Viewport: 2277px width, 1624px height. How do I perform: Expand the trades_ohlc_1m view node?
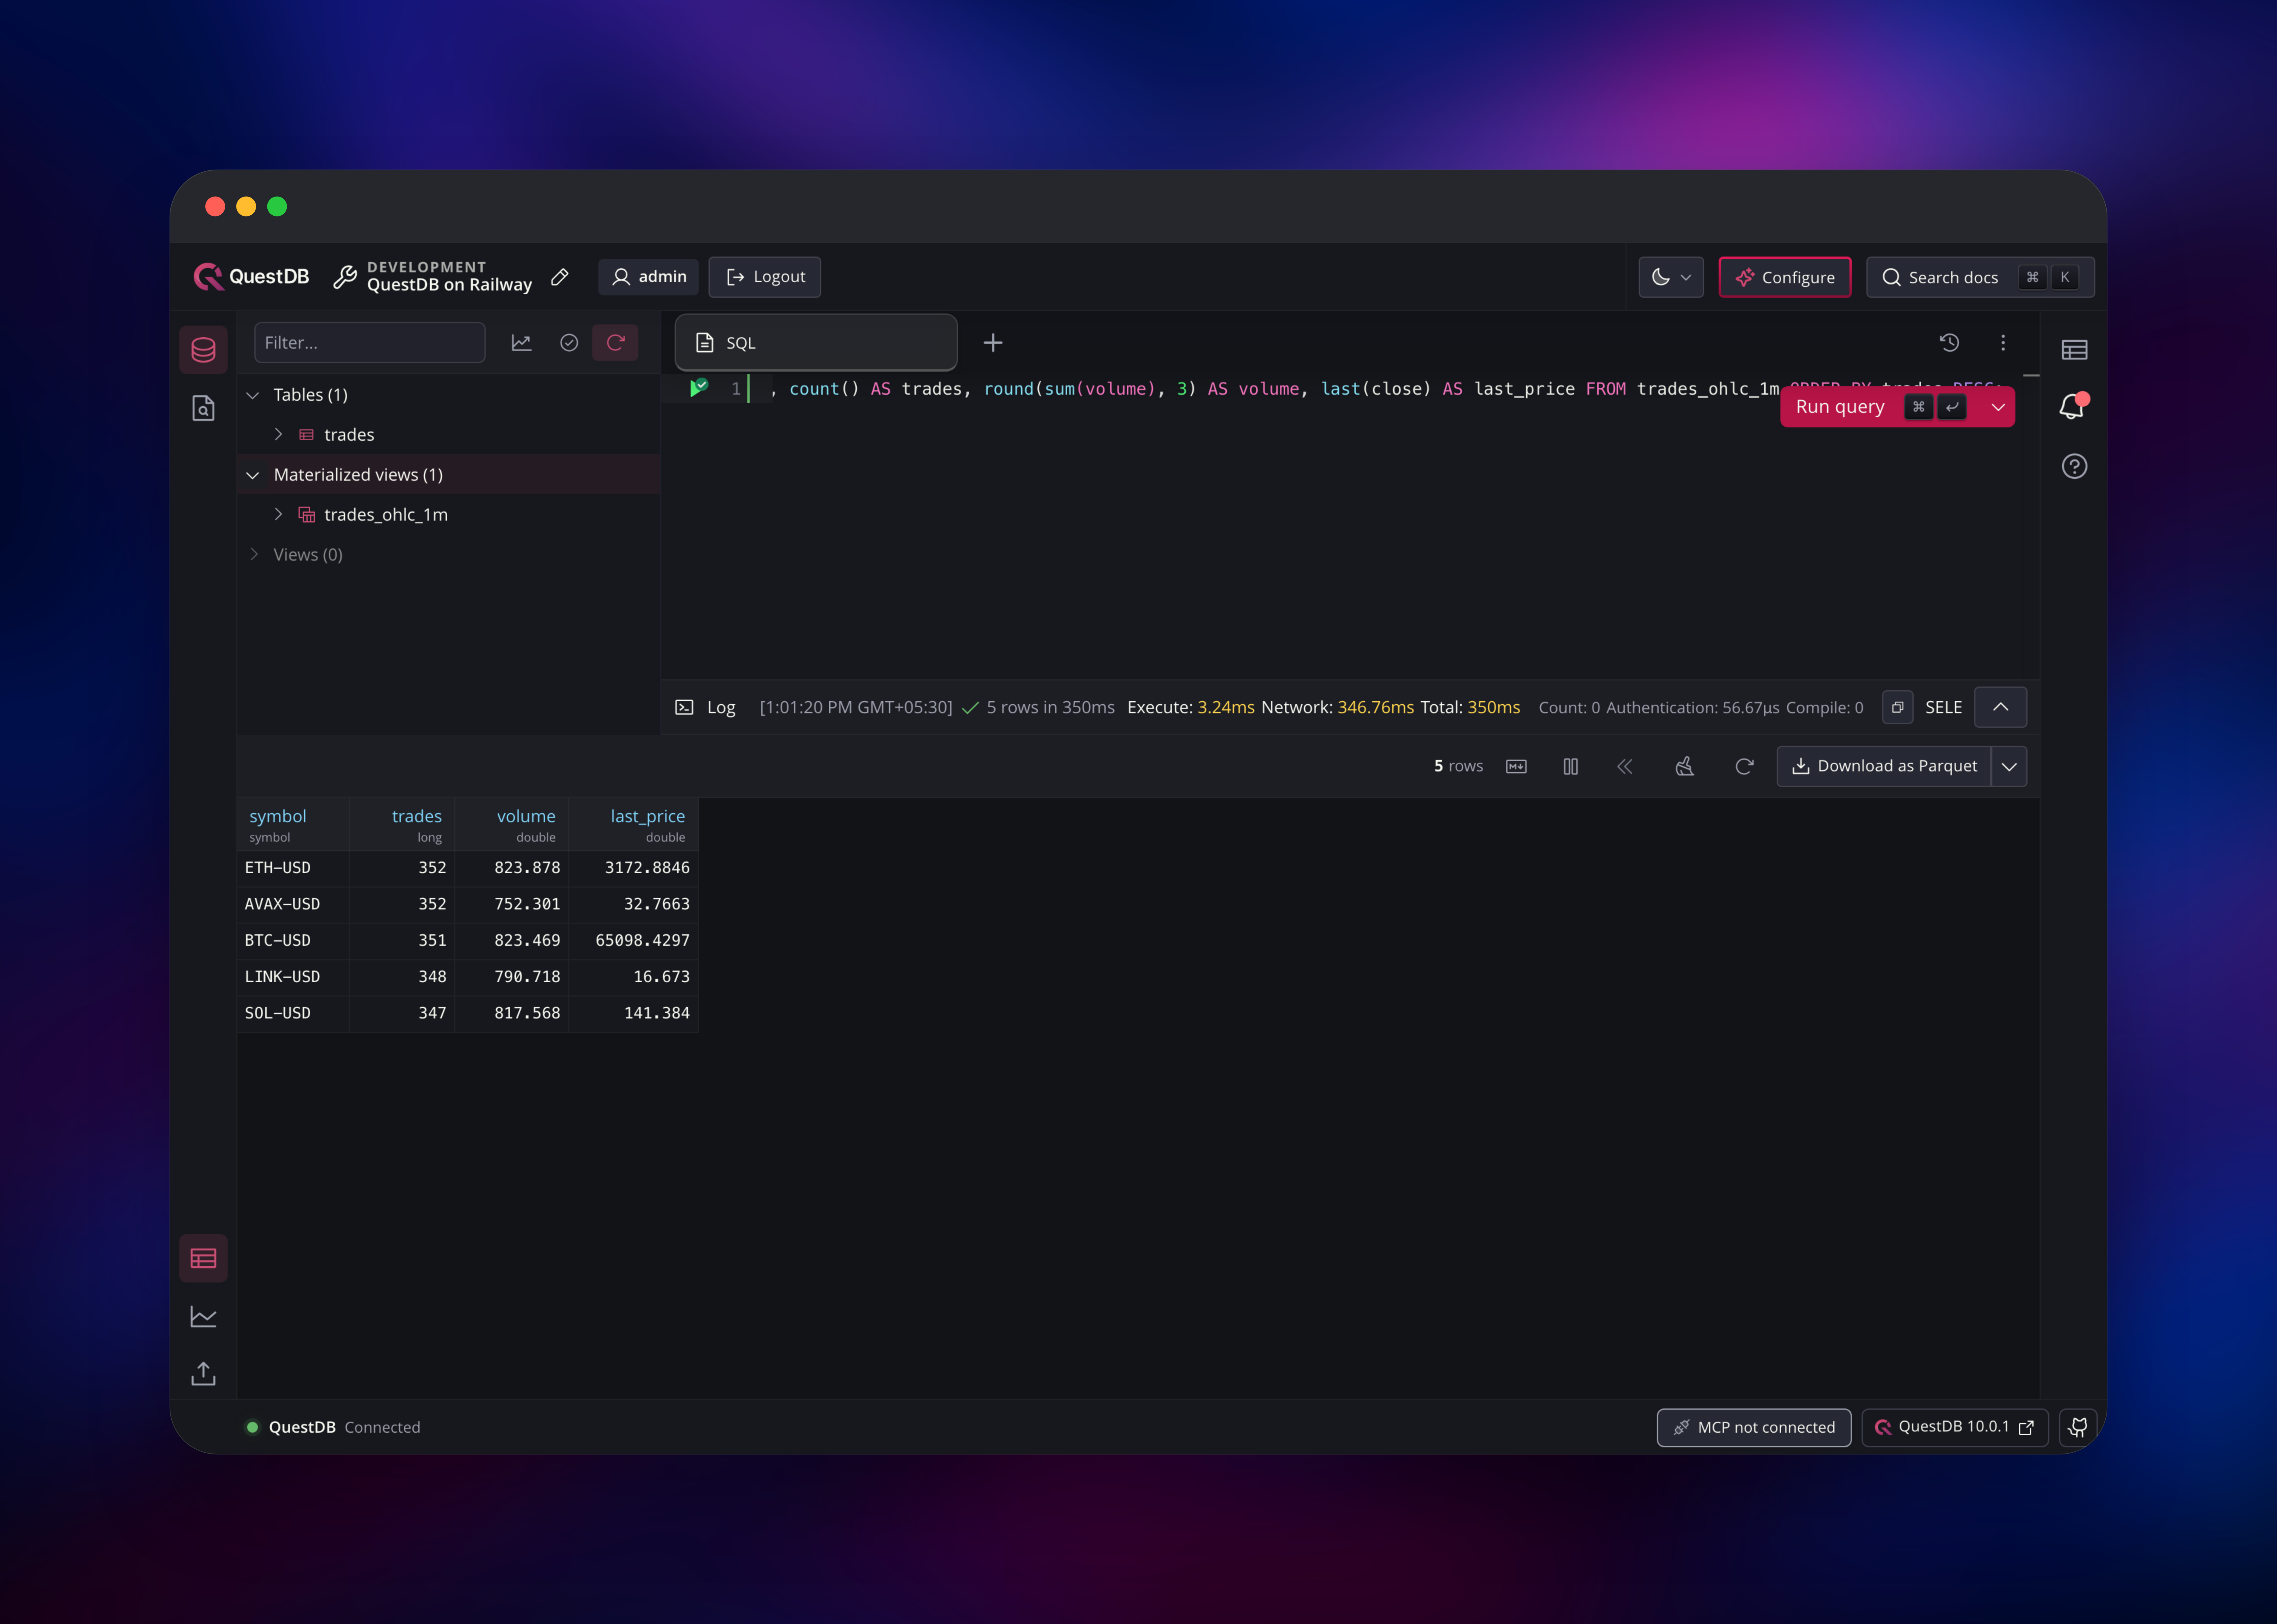(x=279, y=515)
